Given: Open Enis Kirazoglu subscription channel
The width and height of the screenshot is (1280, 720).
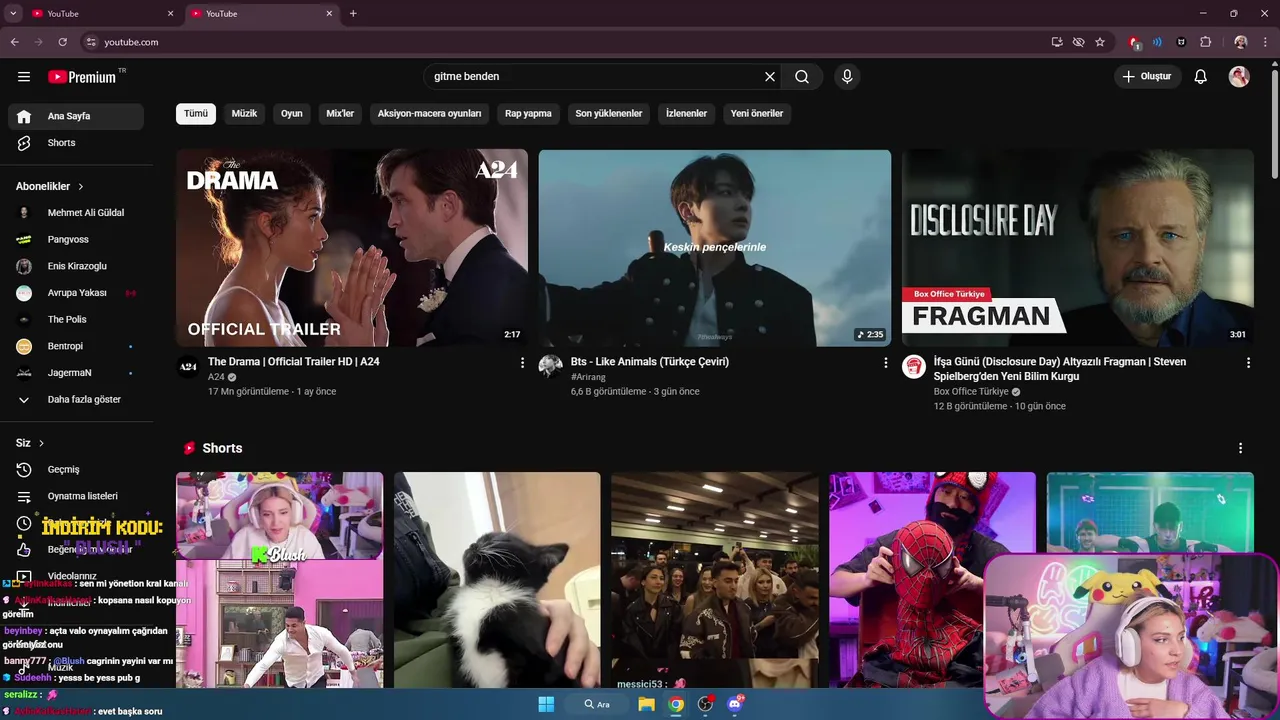Looking at the screenshot, I should pyautogui.click(x=76, y=266).
